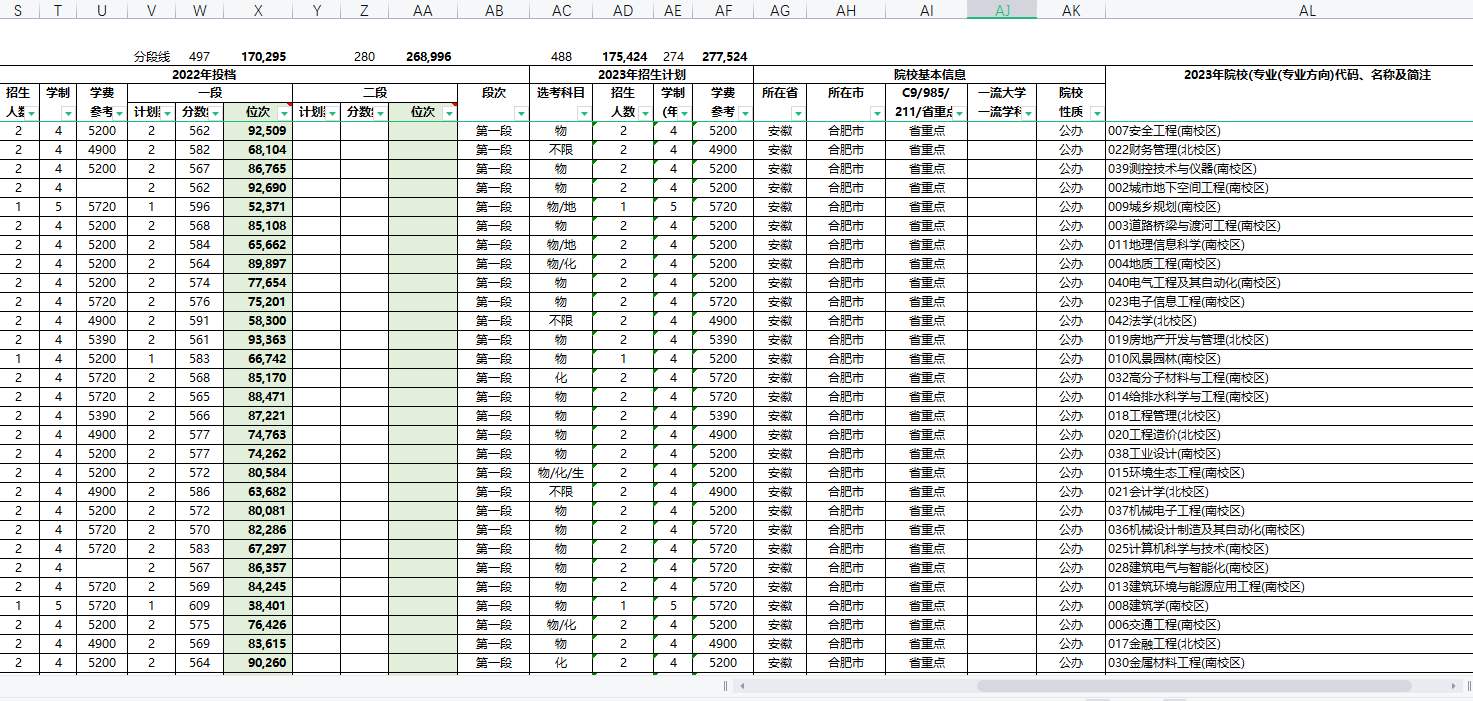Open filter dropdown for column S 招生人数
Image resolution: width=1473 pixels, height=701 pixels.
(32, 113)
